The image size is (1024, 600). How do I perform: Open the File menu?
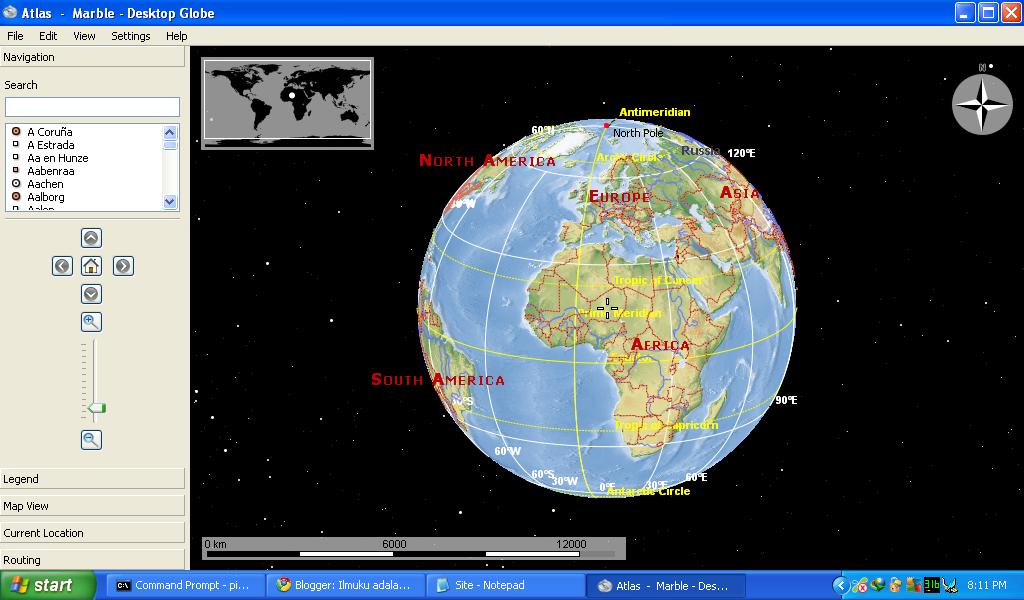pos(15,36)
